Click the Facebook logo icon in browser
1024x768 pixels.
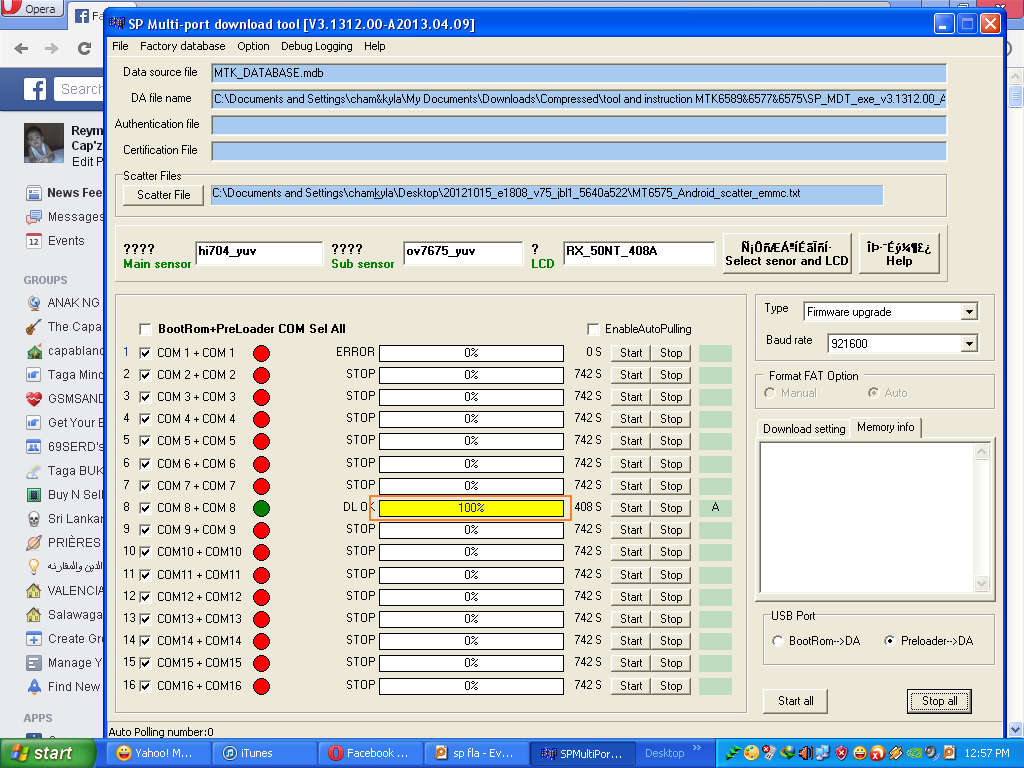[35, 89]
